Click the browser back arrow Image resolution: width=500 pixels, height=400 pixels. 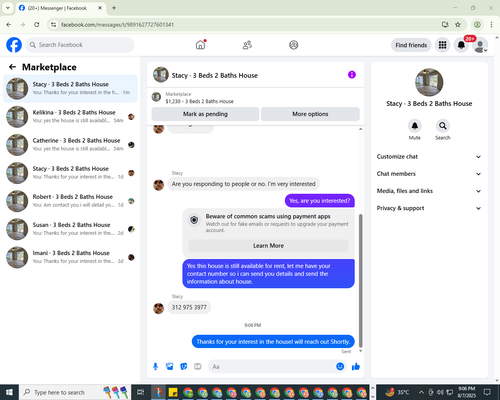pyautogui.click(x=9, y=25)
